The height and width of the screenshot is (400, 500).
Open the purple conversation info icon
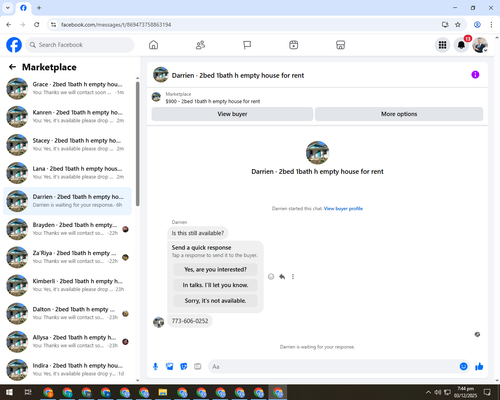475,75
